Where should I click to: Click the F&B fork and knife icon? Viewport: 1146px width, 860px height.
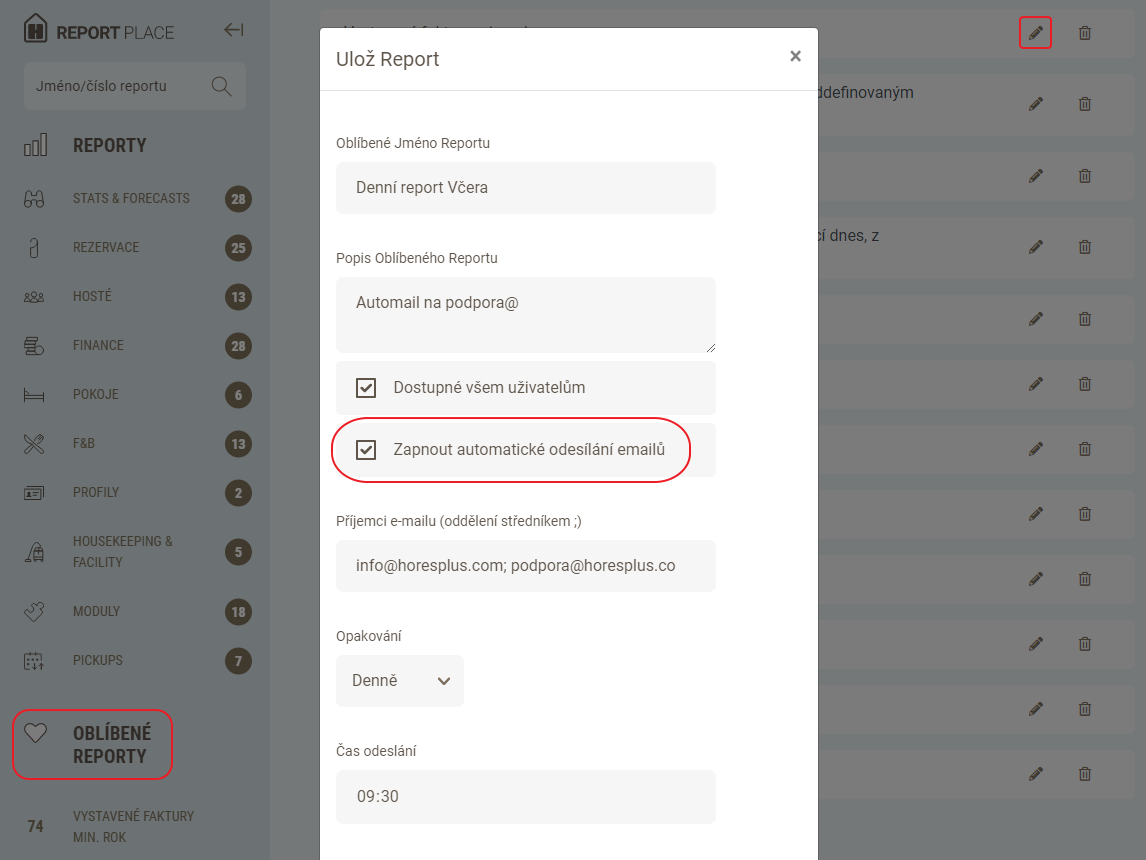35,443
